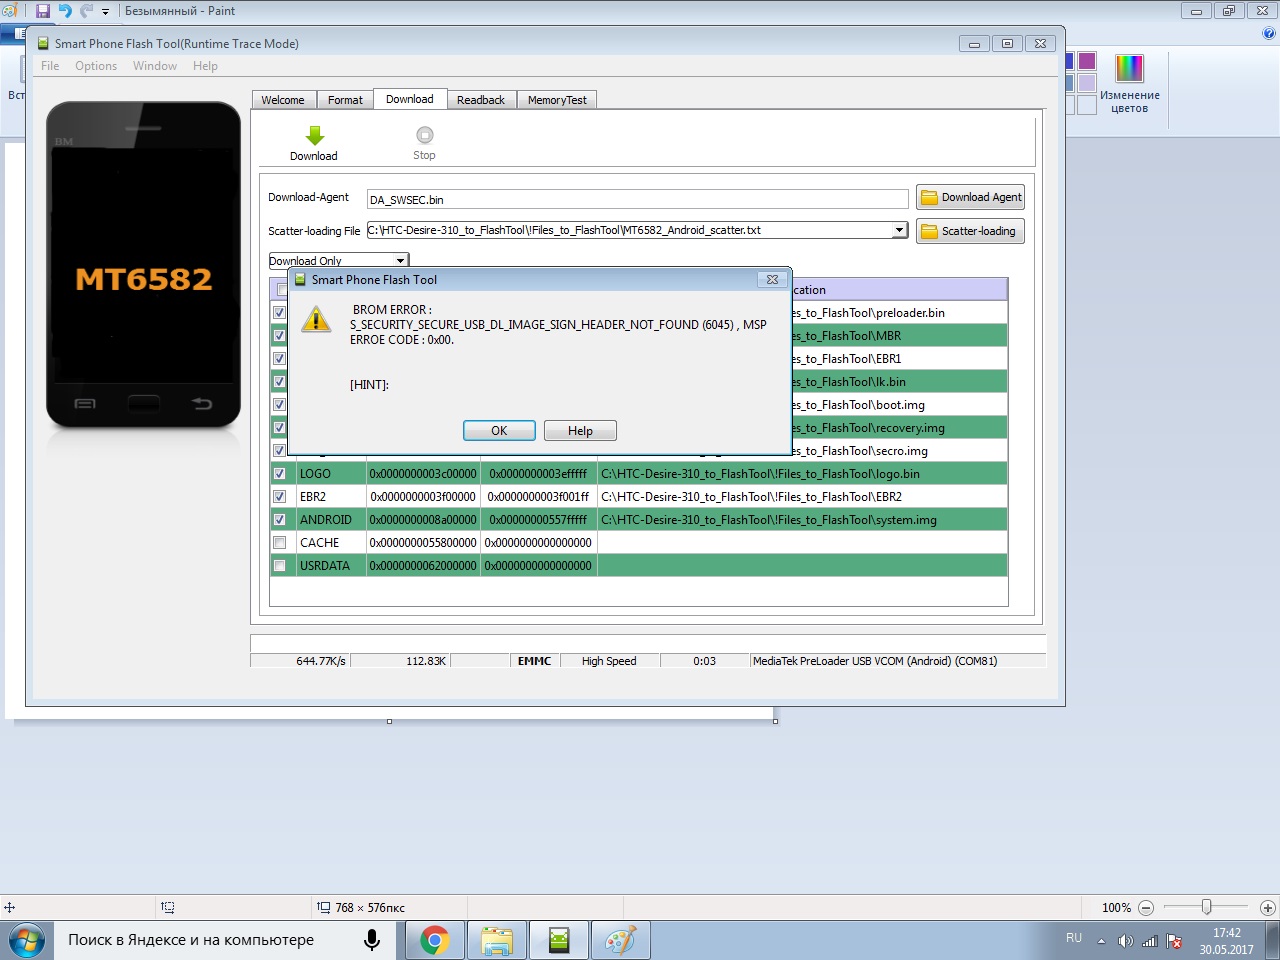
Task: Check the CACHE partition checkbox
Action: [x=279, y=543]
